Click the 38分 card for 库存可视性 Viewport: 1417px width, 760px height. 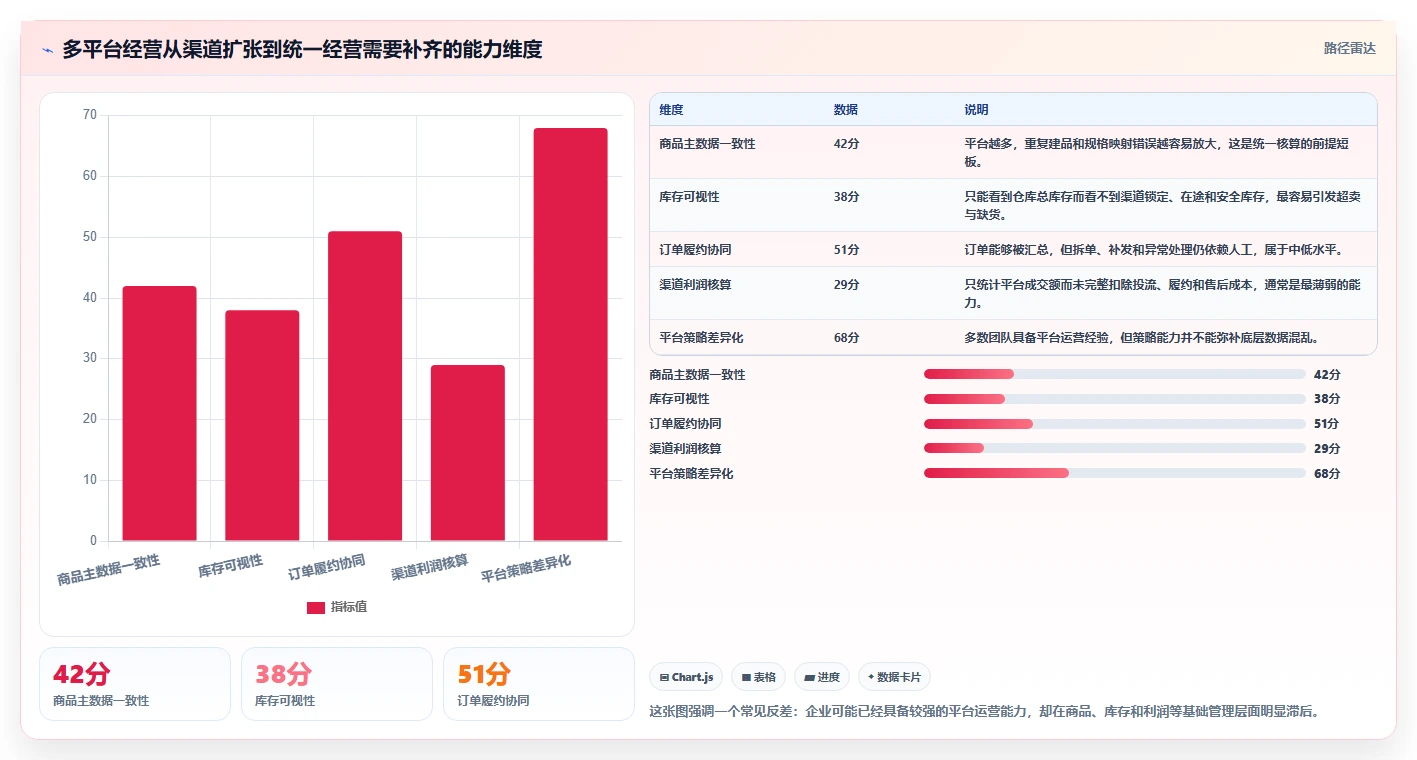pyautogui.click(x=337, y=684)
